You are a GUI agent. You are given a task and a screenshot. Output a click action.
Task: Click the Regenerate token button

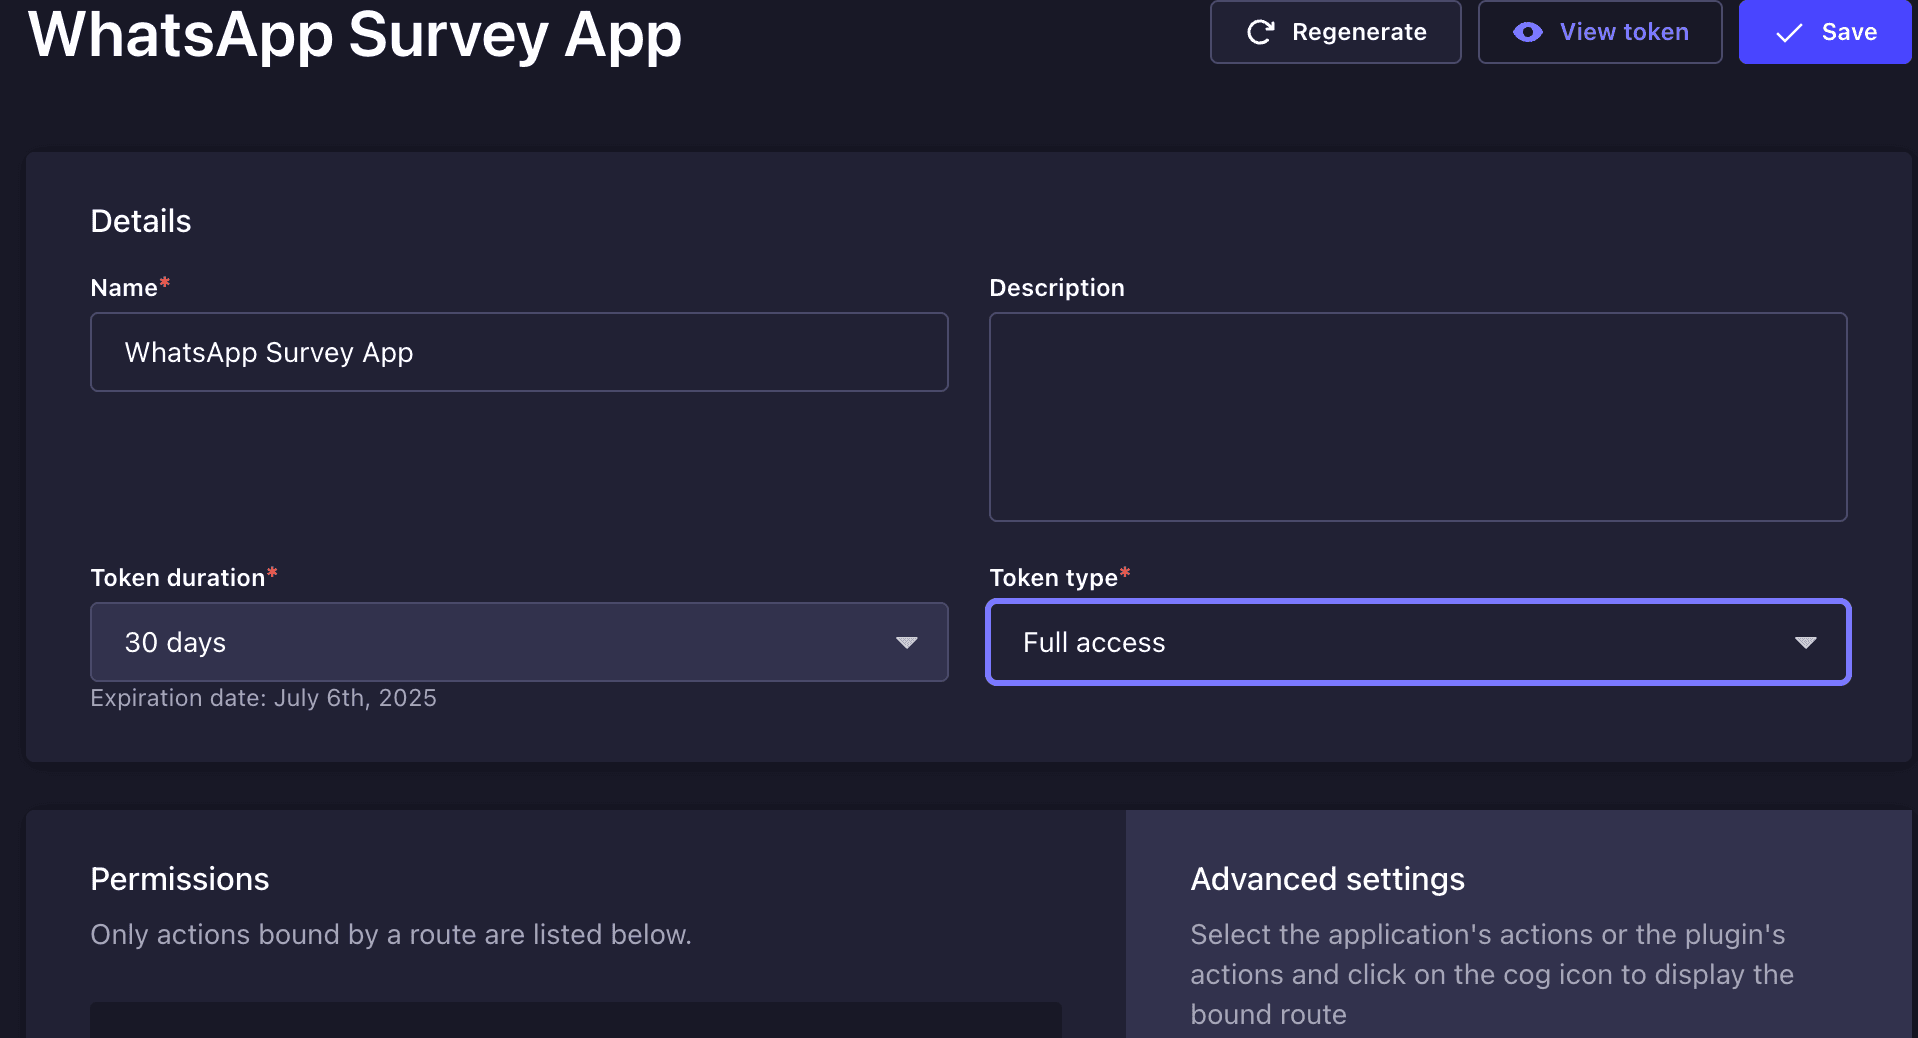pos(1335,32)
